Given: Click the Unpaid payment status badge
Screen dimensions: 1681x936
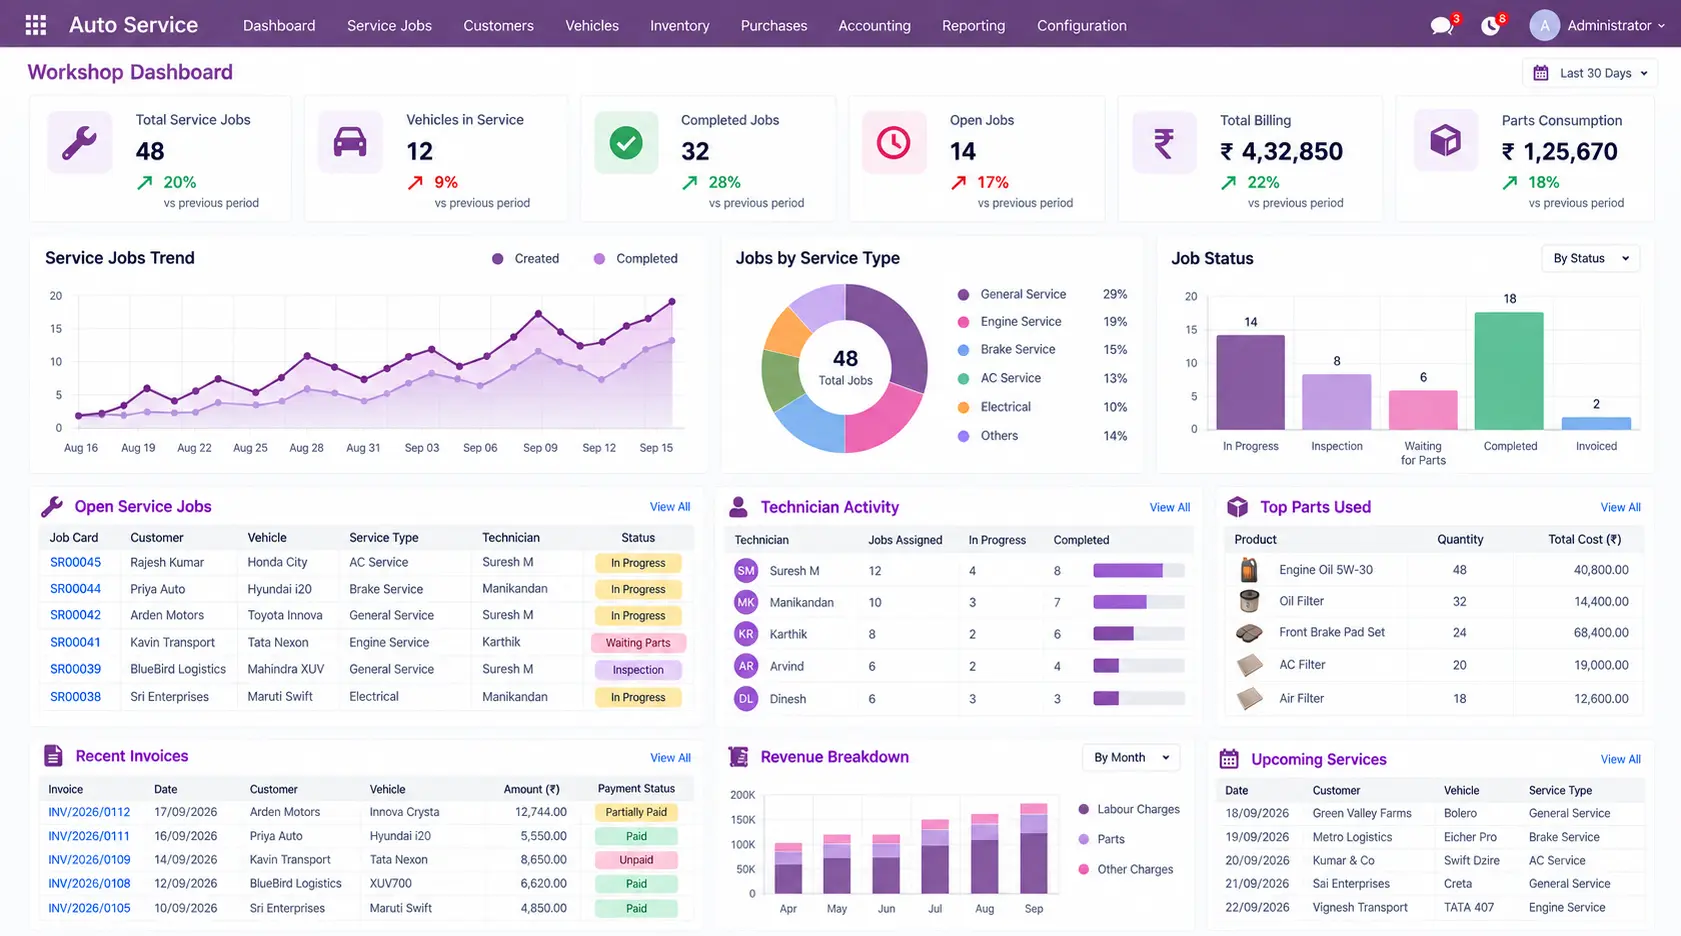Looking at the screenshot, I should point(636,860).
